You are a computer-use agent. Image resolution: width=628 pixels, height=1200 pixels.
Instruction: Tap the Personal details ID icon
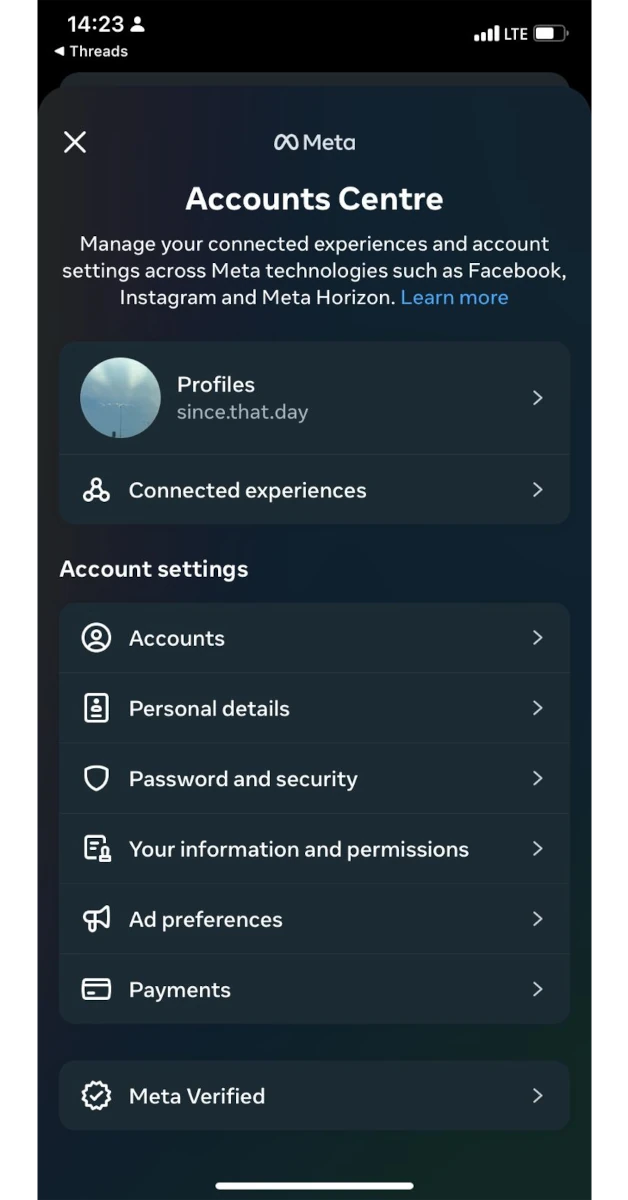click(x=96, y=708)
